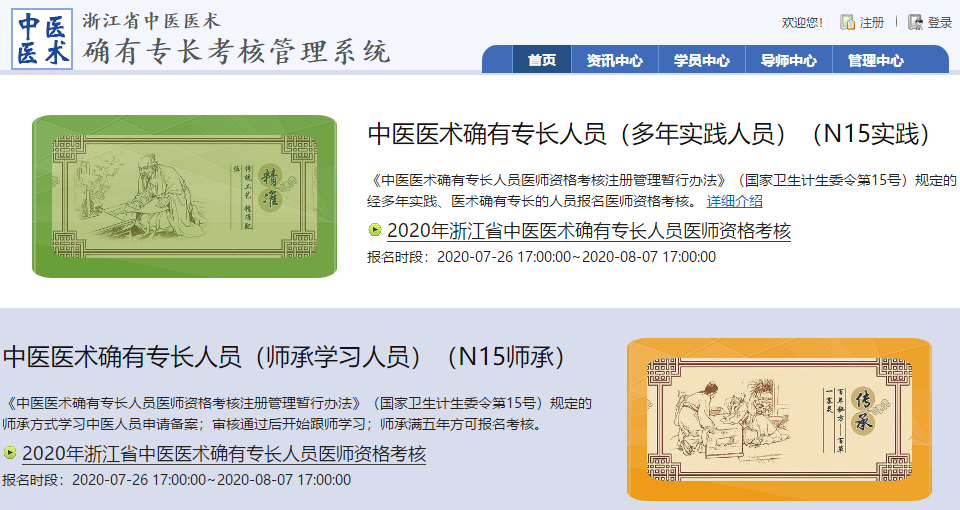
Task: Click the 详细介绍 link
Action: [735, 201]
